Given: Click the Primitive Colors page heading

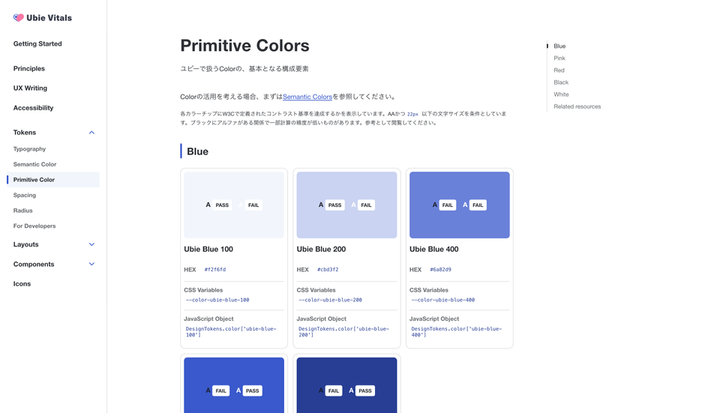Looking at the screenshot, I should pyautogui.click(x=245, y=46).
